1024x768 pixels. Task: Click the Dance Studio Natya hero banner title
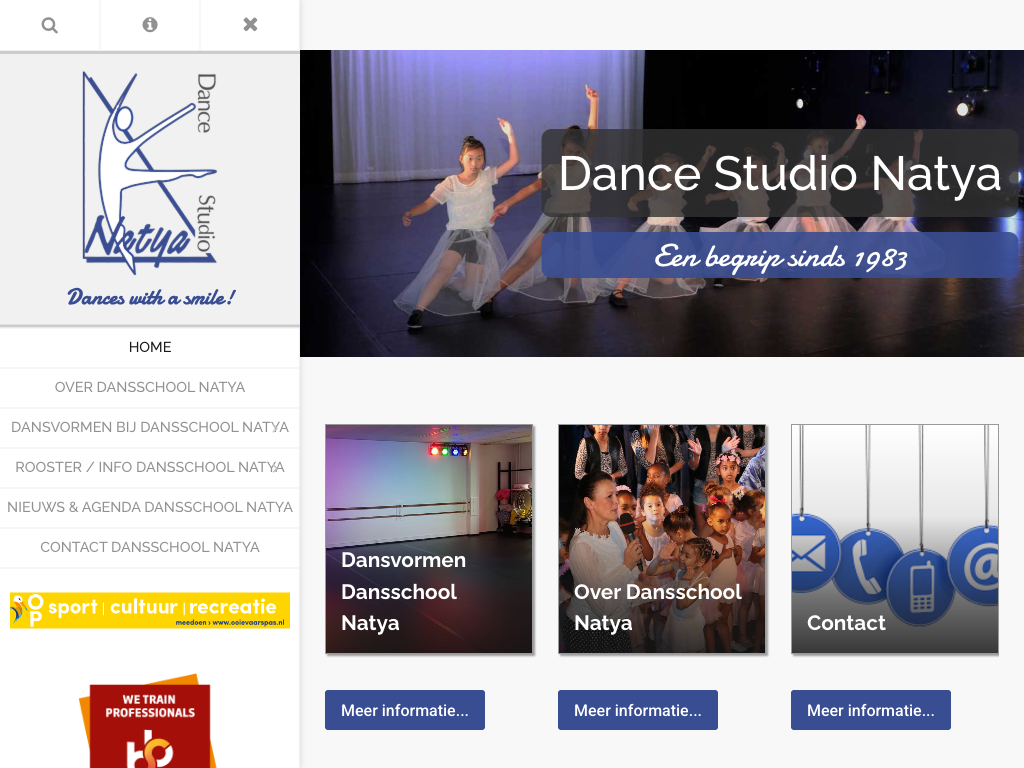[x=779, y=173]
